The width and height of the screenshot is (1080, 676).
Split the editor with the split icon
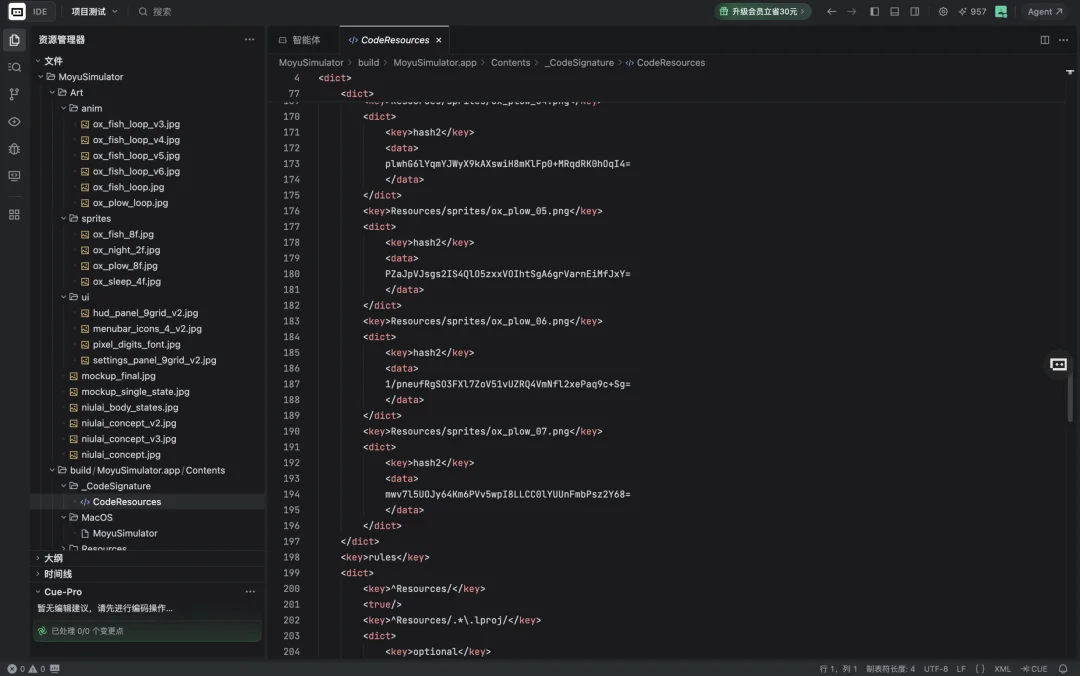click(1044, 40)
